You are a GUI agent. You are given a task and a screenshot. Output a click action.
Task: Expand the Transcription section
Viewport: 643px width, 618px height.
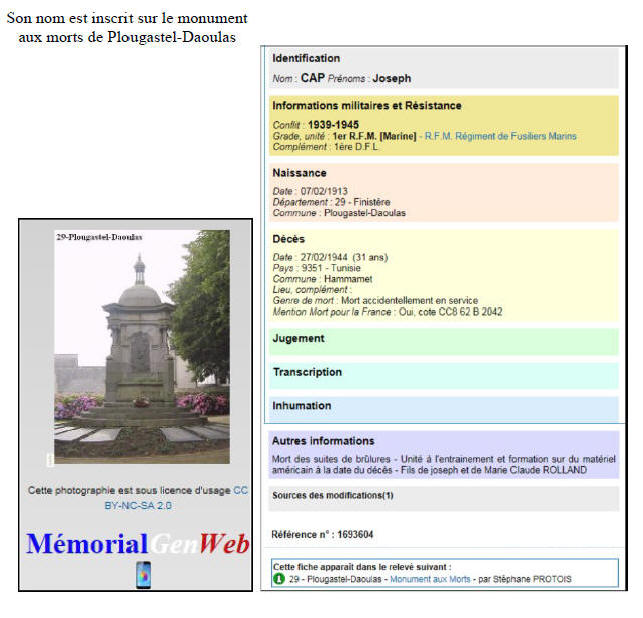click(x=307, y=373)
